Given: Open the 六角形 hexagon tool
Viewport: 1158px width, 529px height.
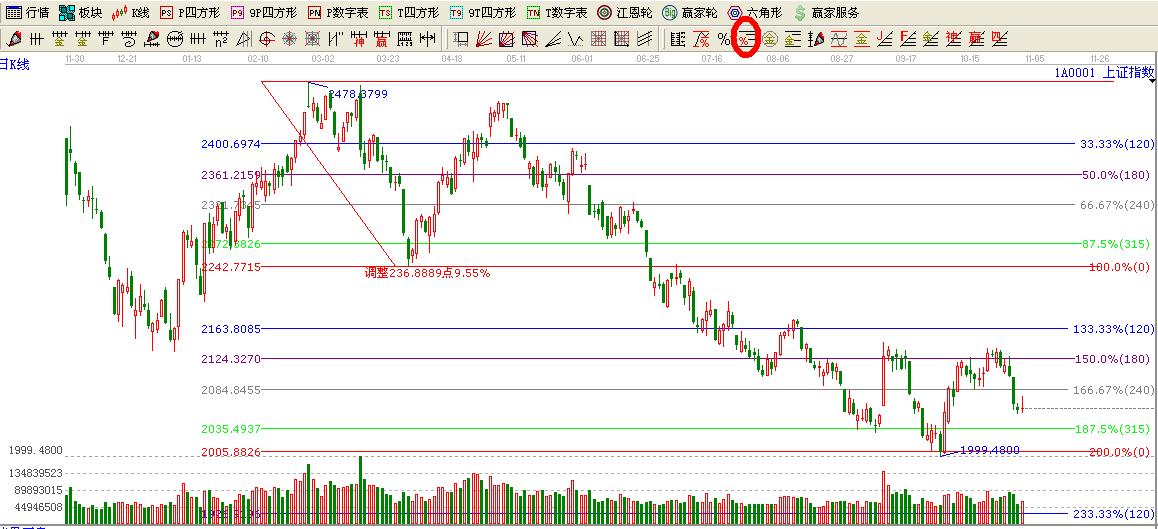Looking at the screenshot, I should click(x=755, y=13).
